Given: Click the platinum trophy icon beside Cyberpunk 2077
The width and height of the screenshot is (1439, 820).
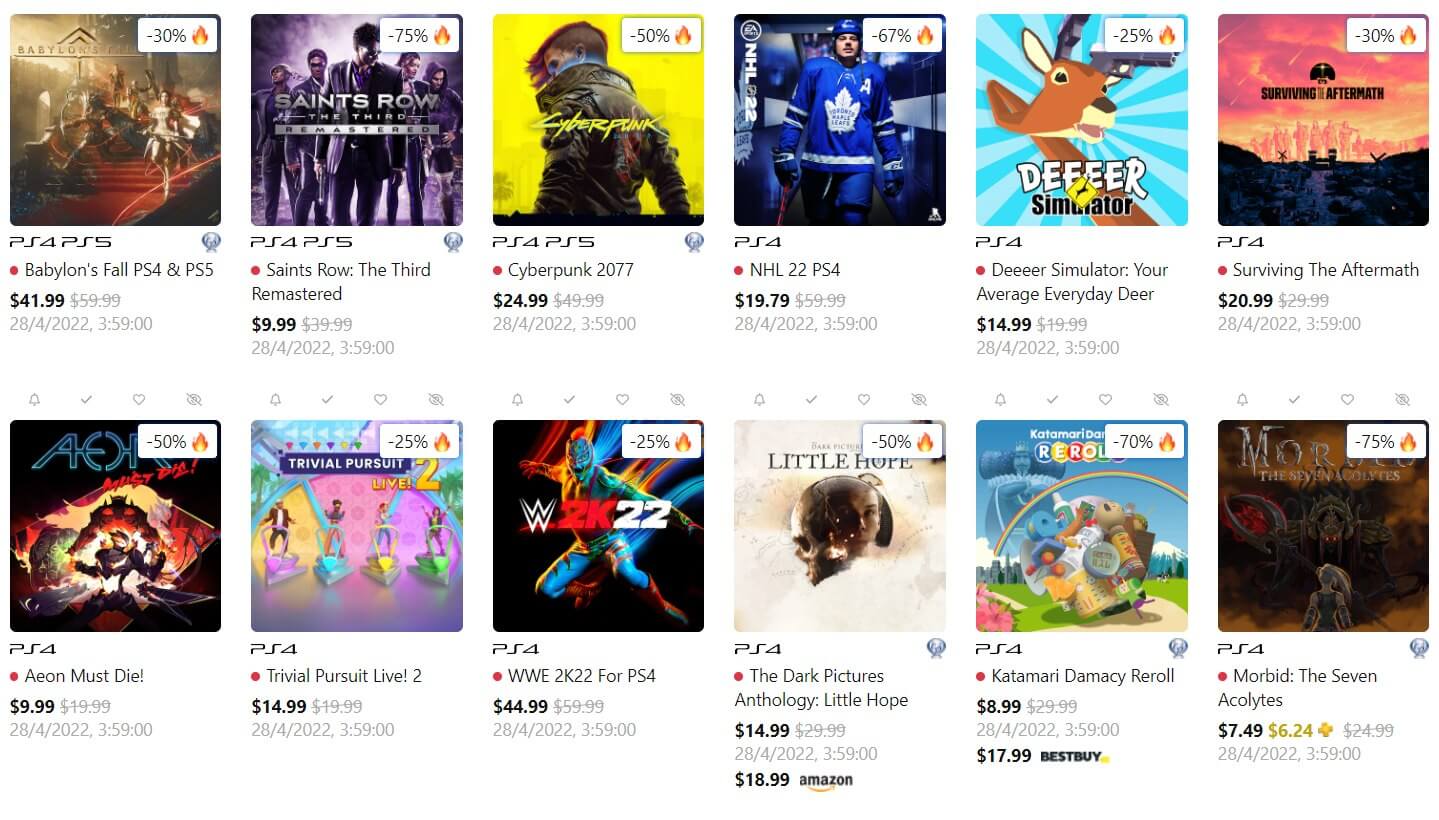Looking at the screenshot, I should pos(694,242).
